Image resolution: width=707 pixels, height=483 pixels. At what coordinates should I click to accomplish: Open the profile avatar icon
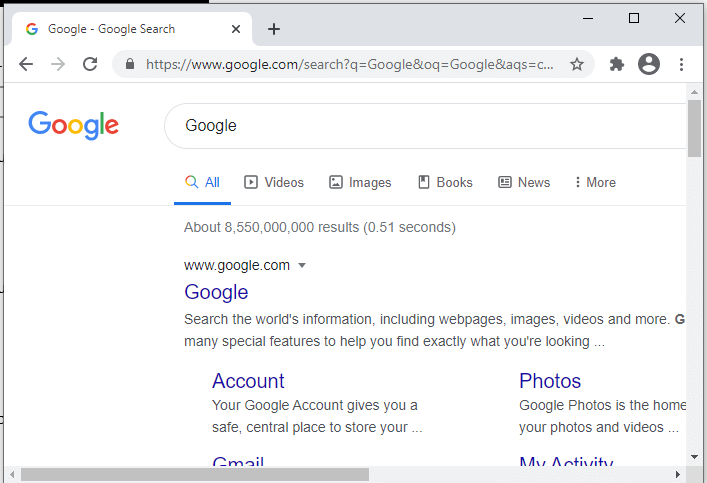click(x=649, y=64)
